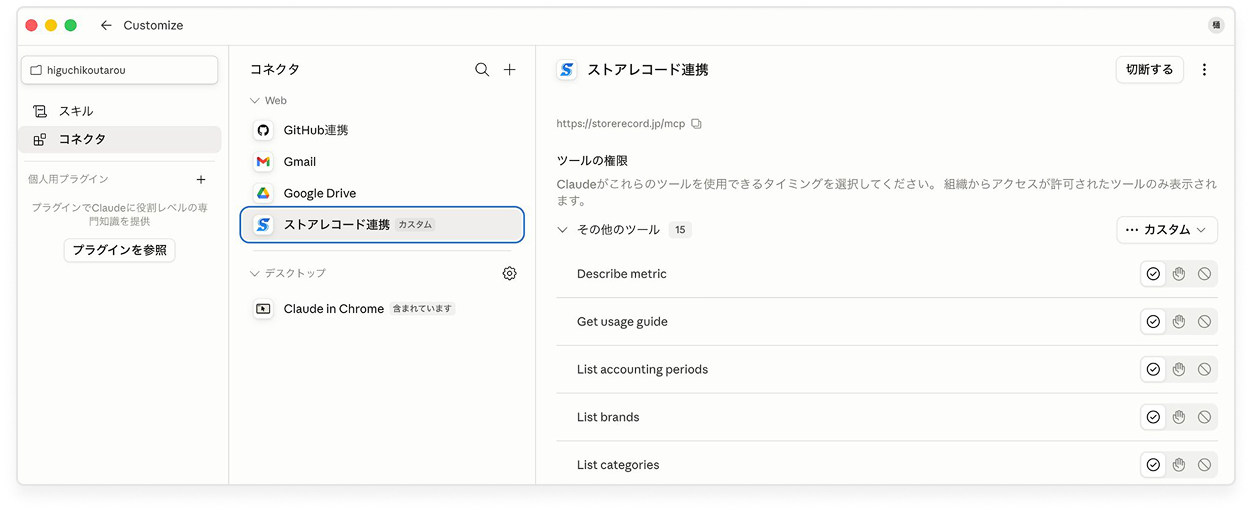
Task: Click the Describe metric tool name
Action: (x=622, y=274)
